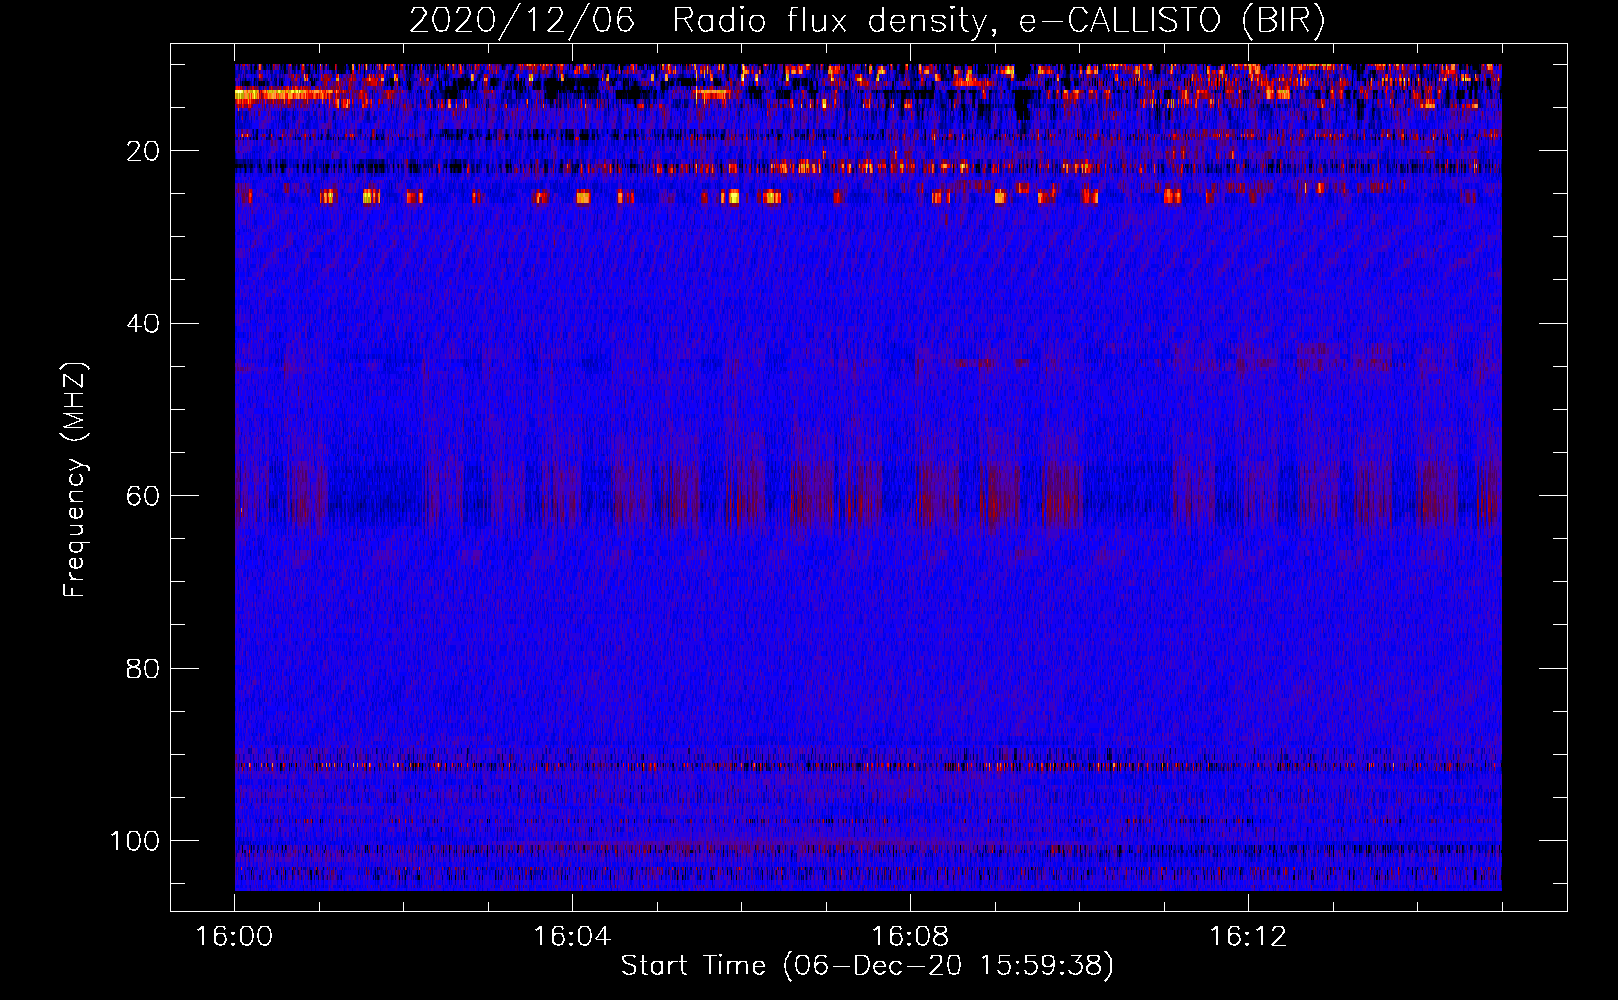Click the "16:00" time tick label
This screenshot has width=1618, height=1000.
point(234,936)
